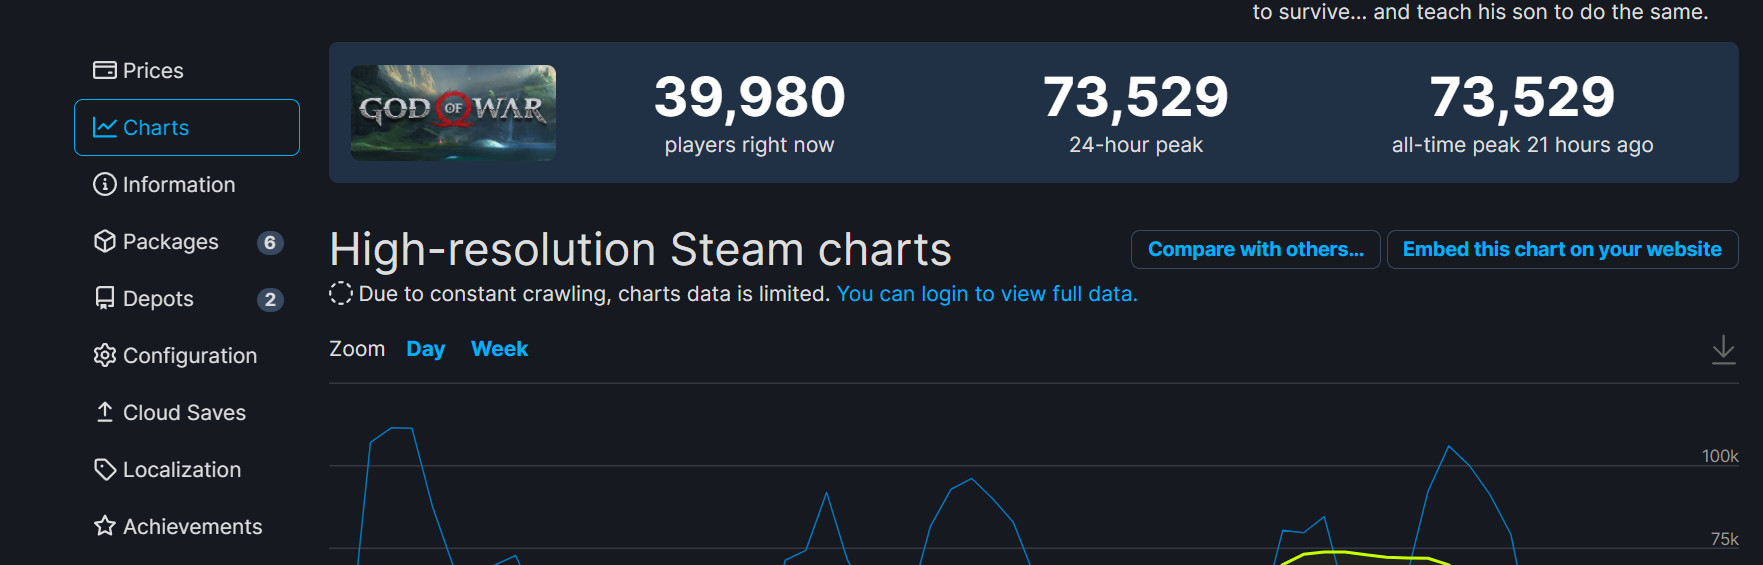Click the Packages count badge 6

270,242
